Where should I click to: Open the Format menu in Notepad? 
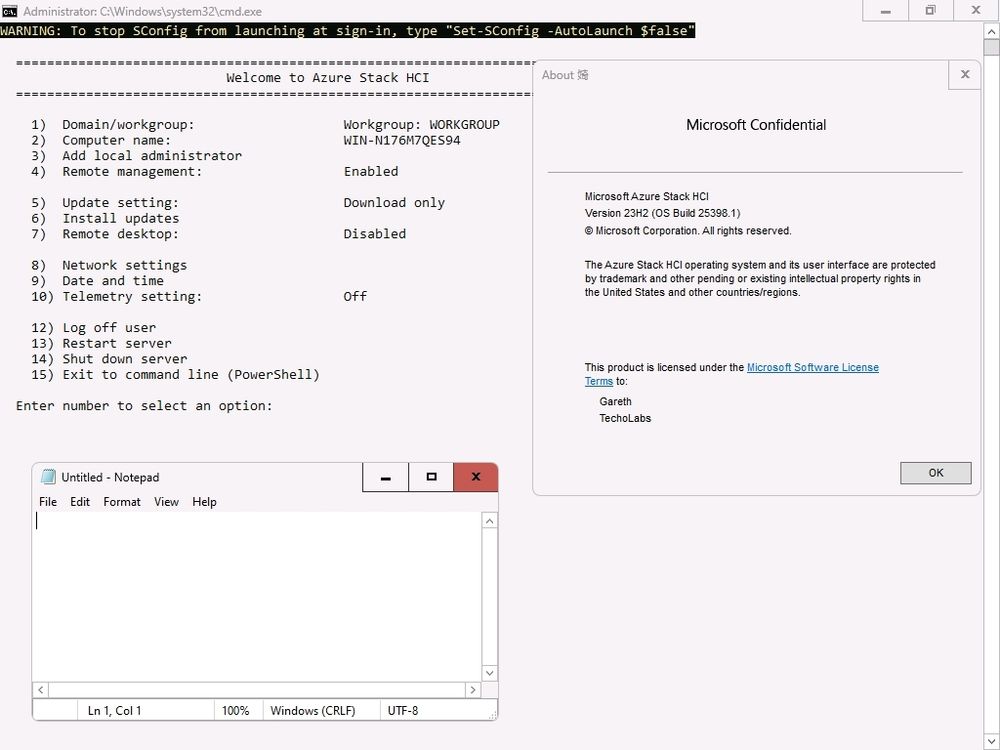(x=122, y=502)
